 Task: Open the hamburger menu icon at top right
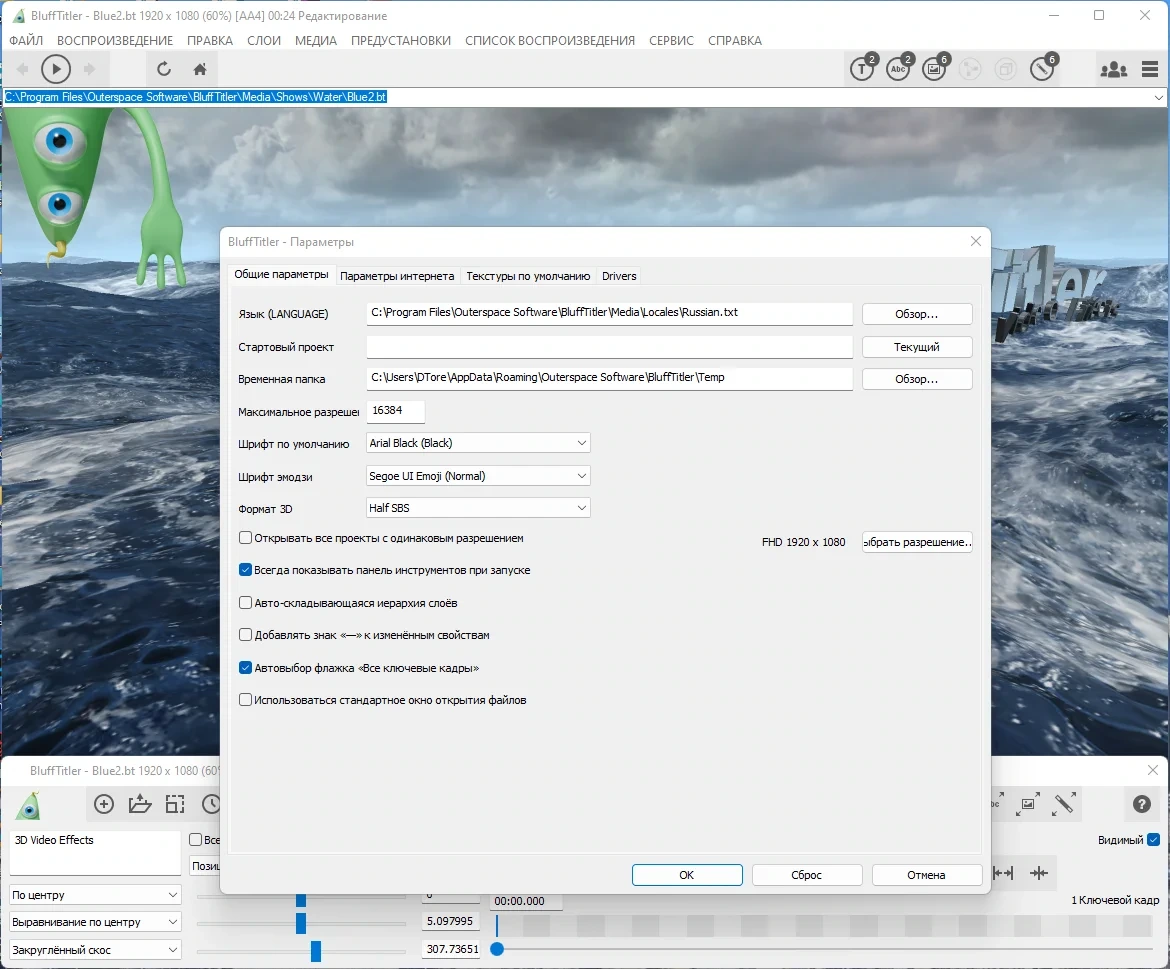tap(1150, 69)
